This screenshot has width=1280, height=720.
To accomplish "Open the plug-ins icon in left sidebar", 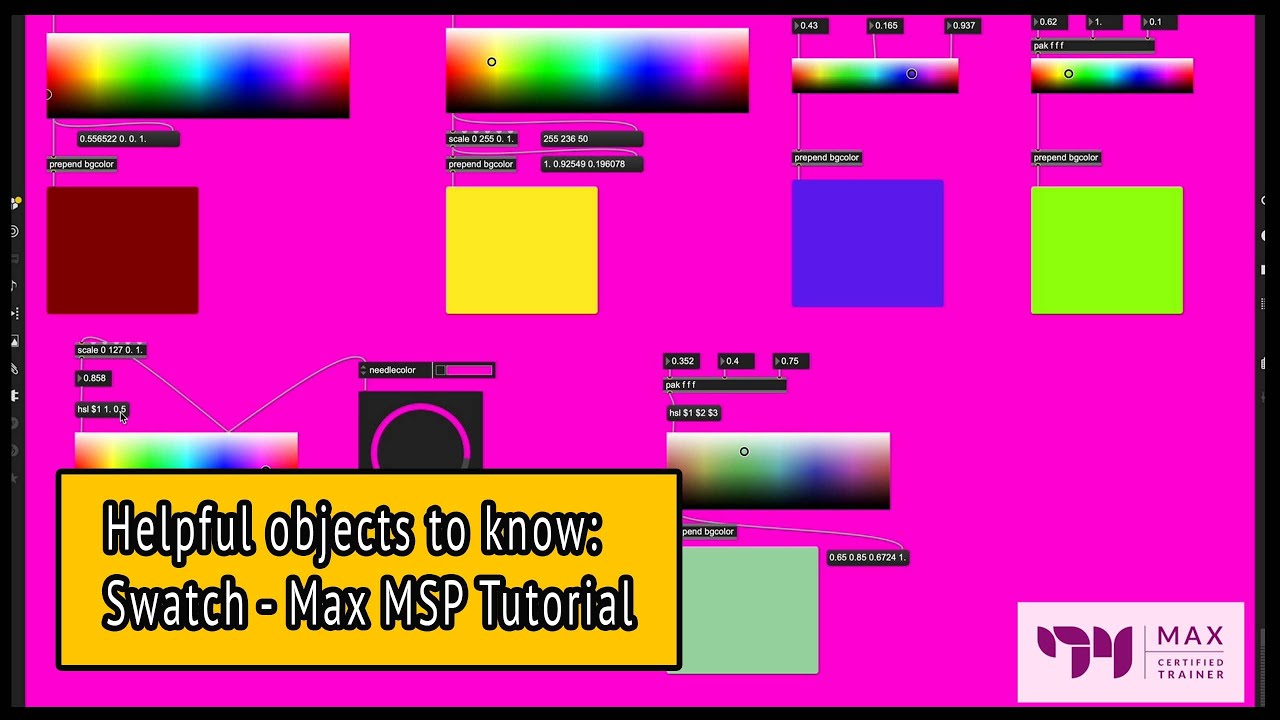I will (15, 396).
